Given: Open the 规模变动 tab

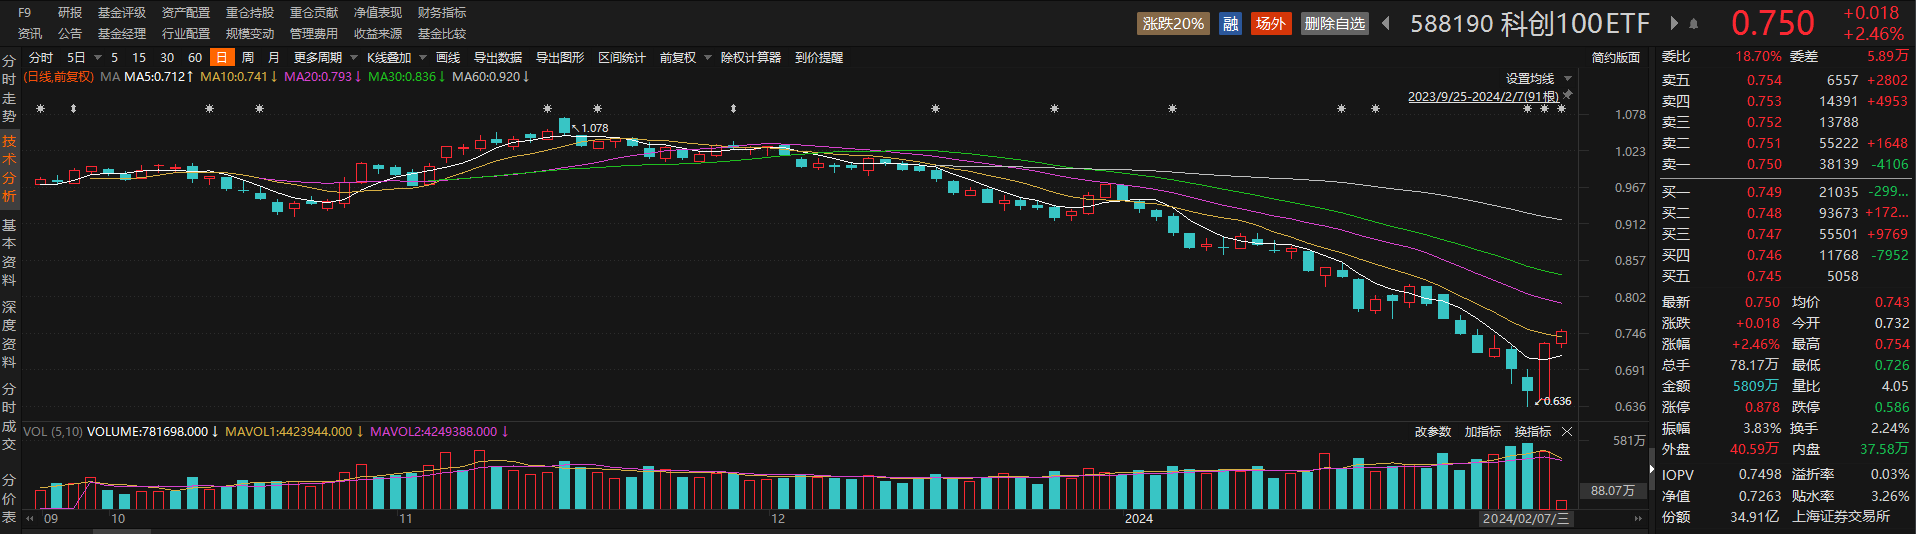Looking at the screenshot, I should [250, 34].
